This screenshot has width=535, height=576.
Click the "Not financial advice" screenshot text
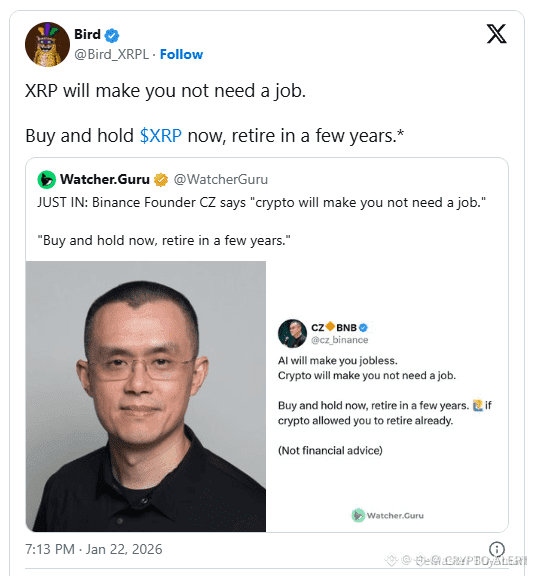(330, 450)
